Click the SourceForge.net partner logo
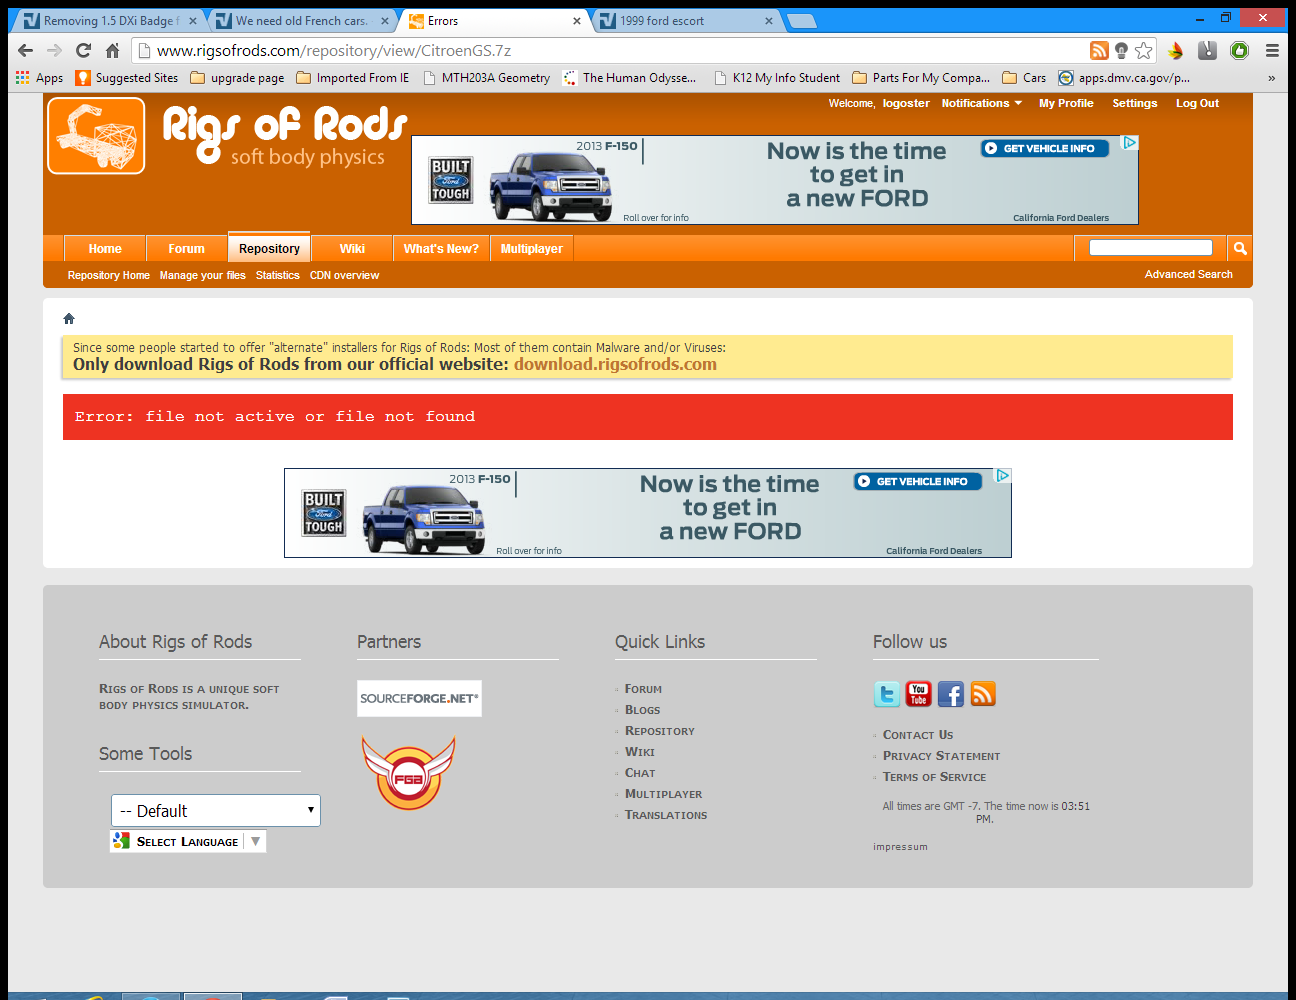 pos(419,698)
